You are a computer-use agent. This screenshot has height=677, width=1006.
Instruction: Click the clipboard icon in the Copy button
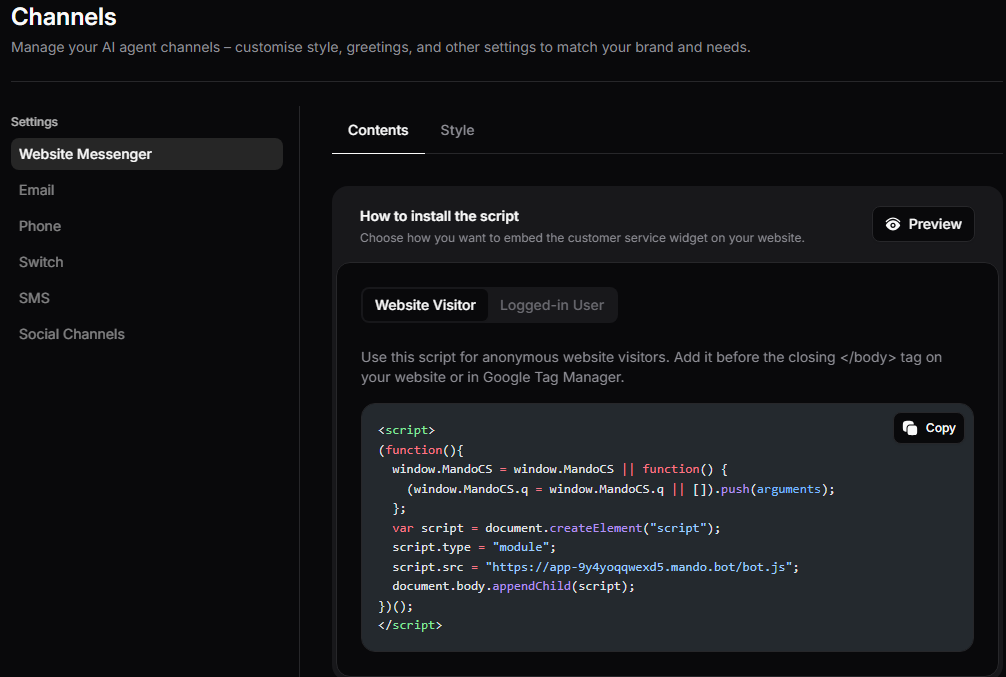tap(910, 428)
